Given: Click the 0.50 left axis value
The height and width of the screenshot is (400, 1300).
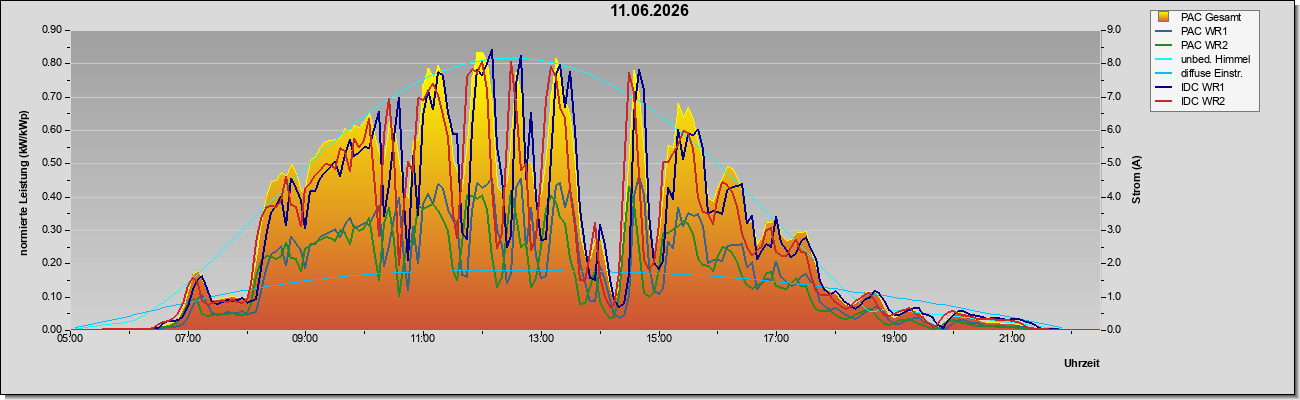Looking at the screenshot, I should click(x=52, y=163).
